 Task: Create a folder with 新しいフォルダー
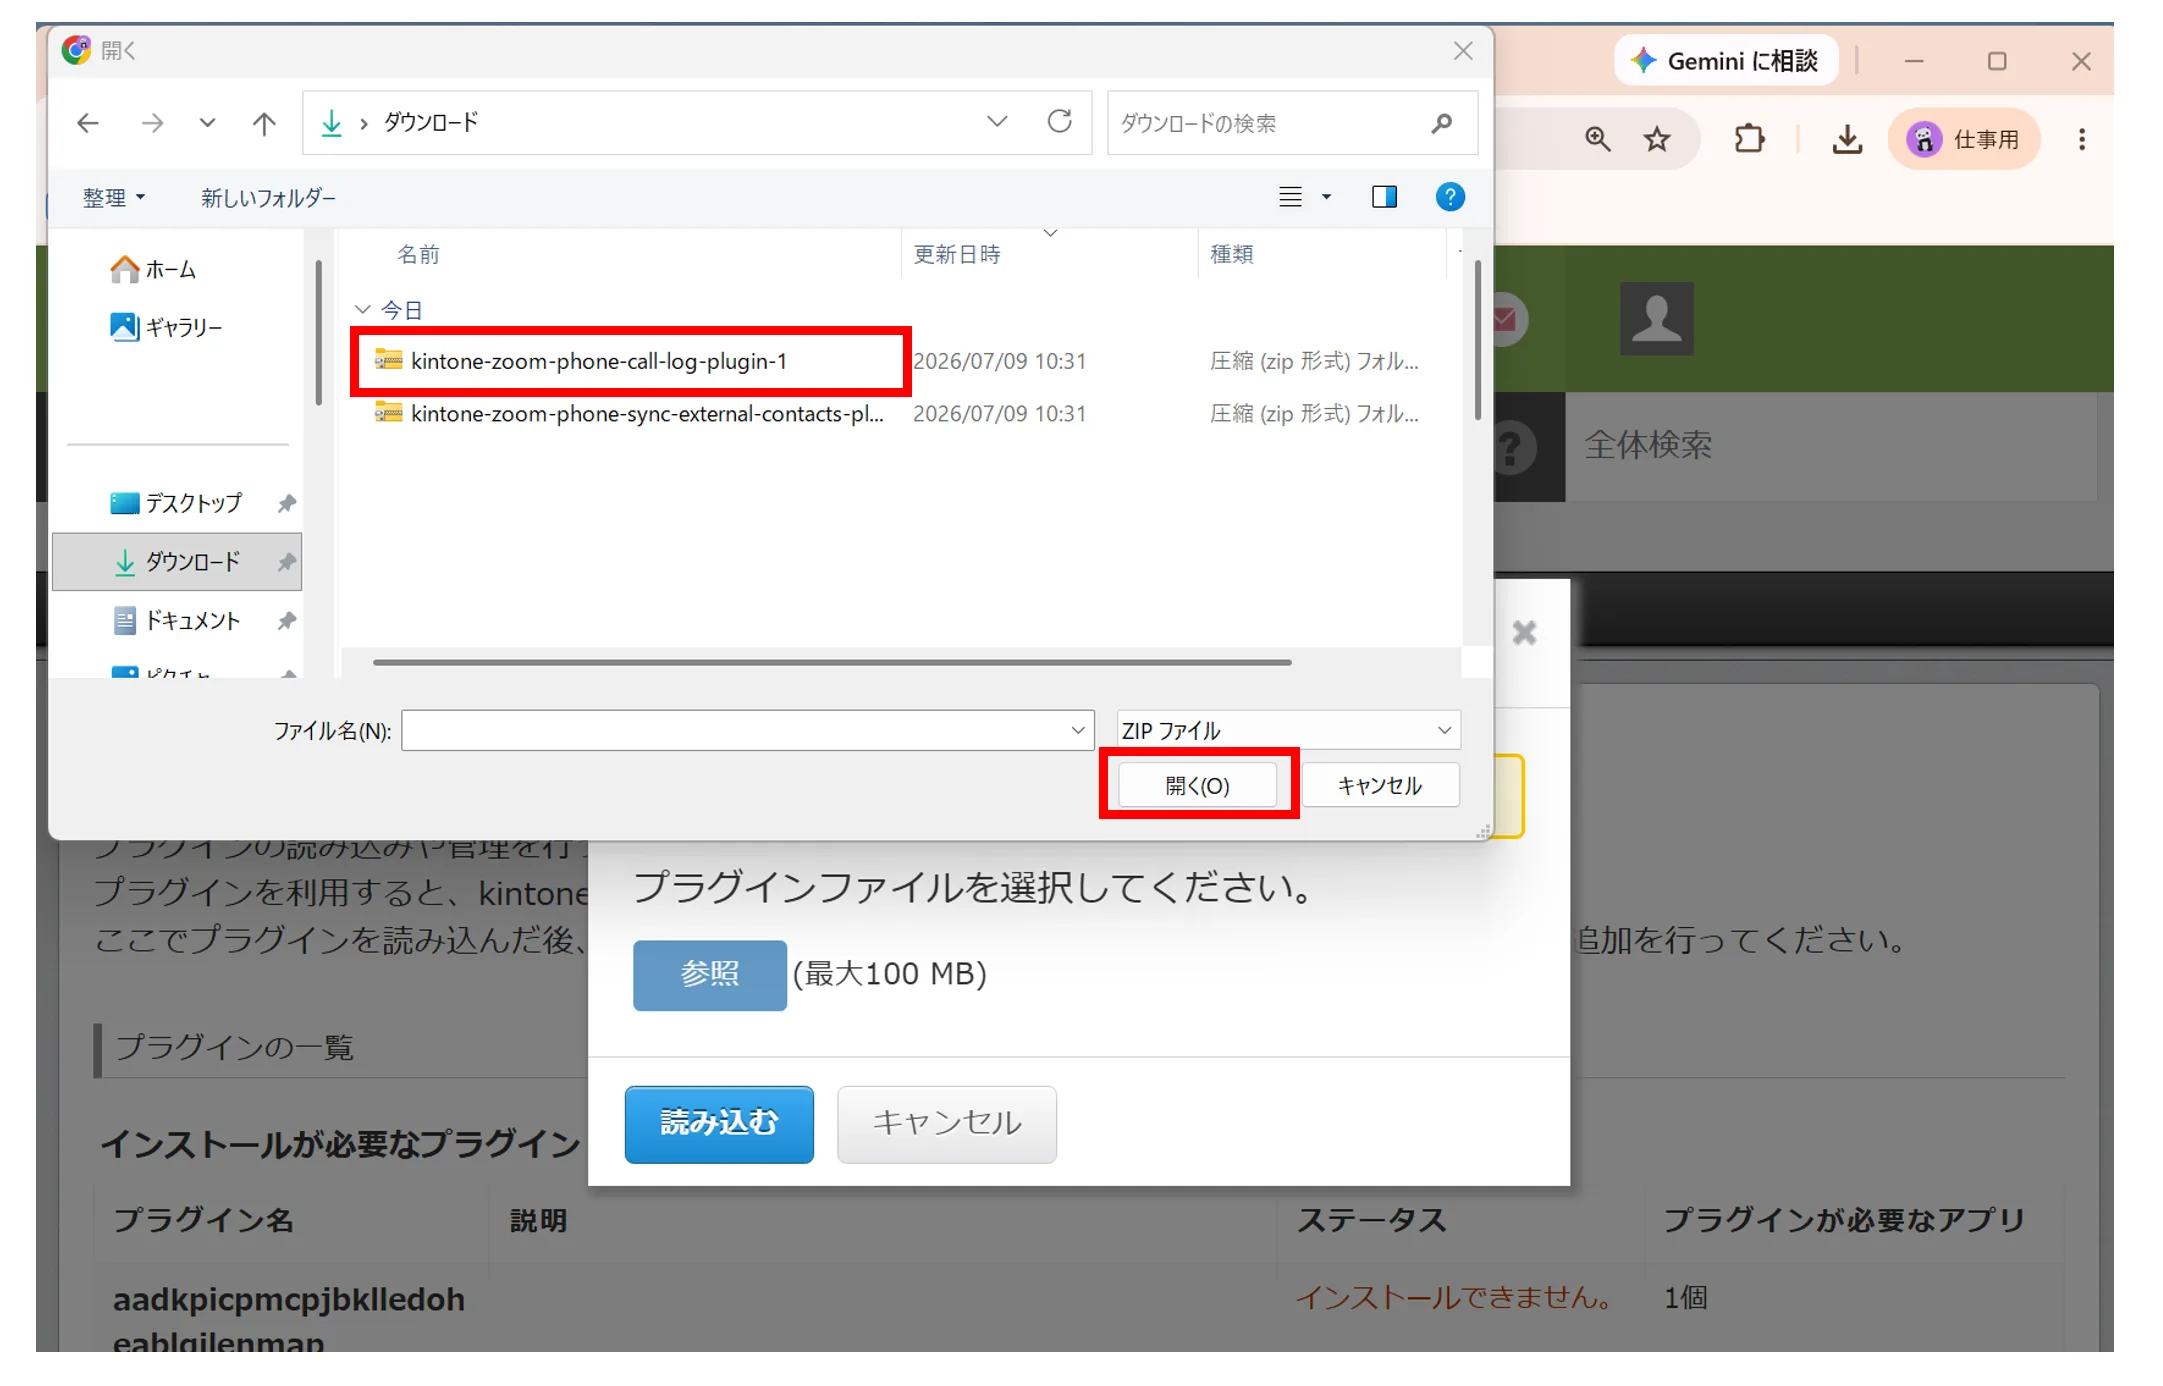(268, 198)
